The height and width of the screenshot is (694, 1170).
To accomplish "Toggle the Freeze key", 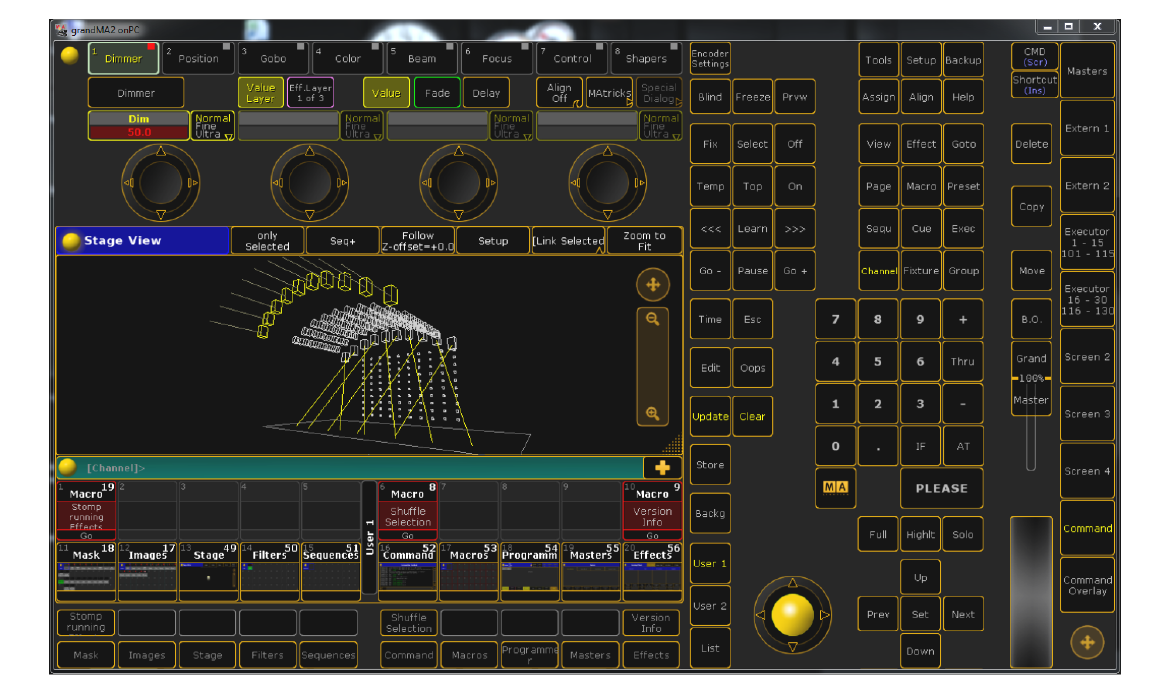I will click(752, 97).
